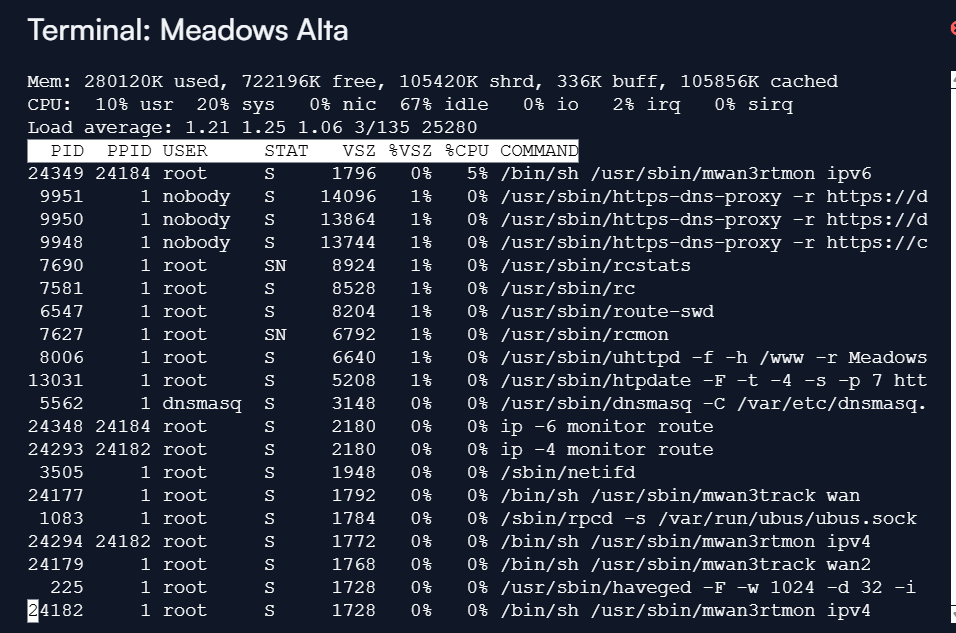Click the Terminal: Meadows Alta title

tap(188, 30)
